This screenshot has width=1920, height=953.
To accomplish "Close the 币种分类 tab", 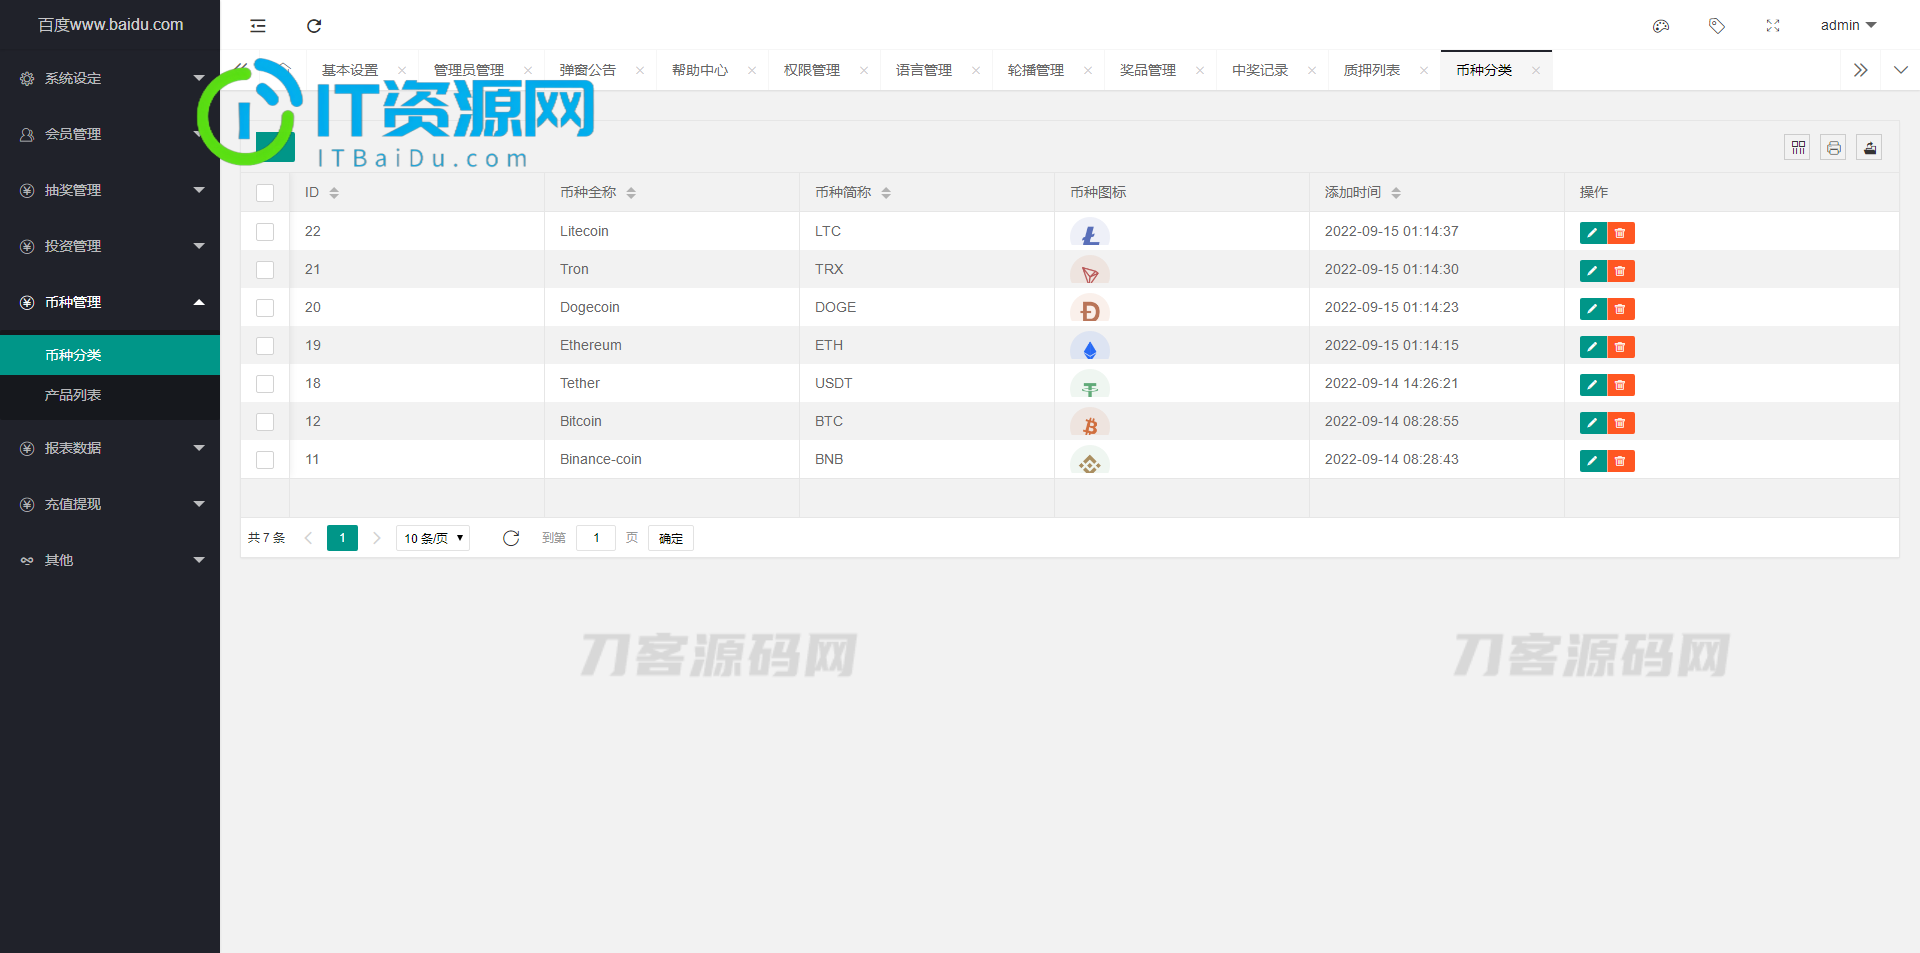I will coord(1536,70).
